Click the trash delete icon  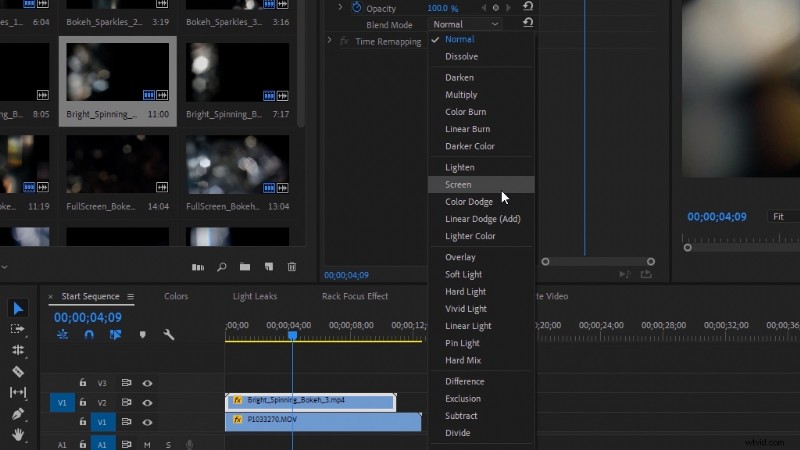pos(292,267)
